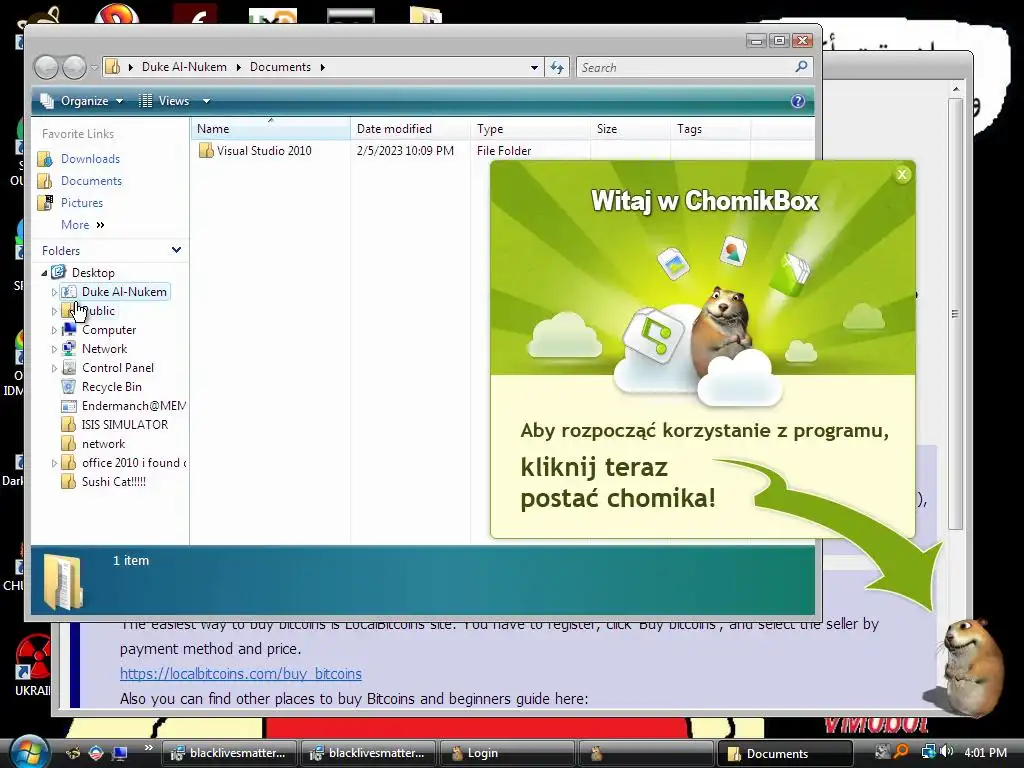The width and height of the screenshot is (1024, 768).
Task: Click the UKRAI radiation desktop shortcut icon
Action: 33,658
